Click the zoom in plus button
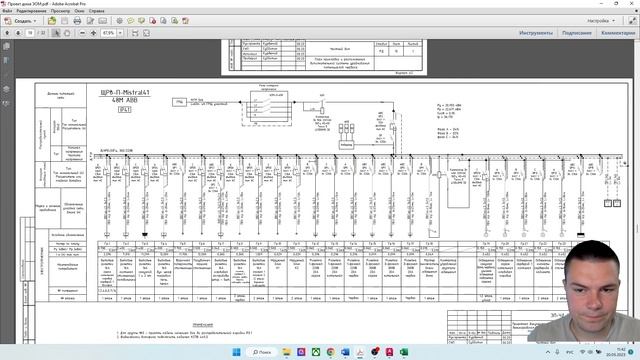The image size is (640, 360). pos(93,33)
